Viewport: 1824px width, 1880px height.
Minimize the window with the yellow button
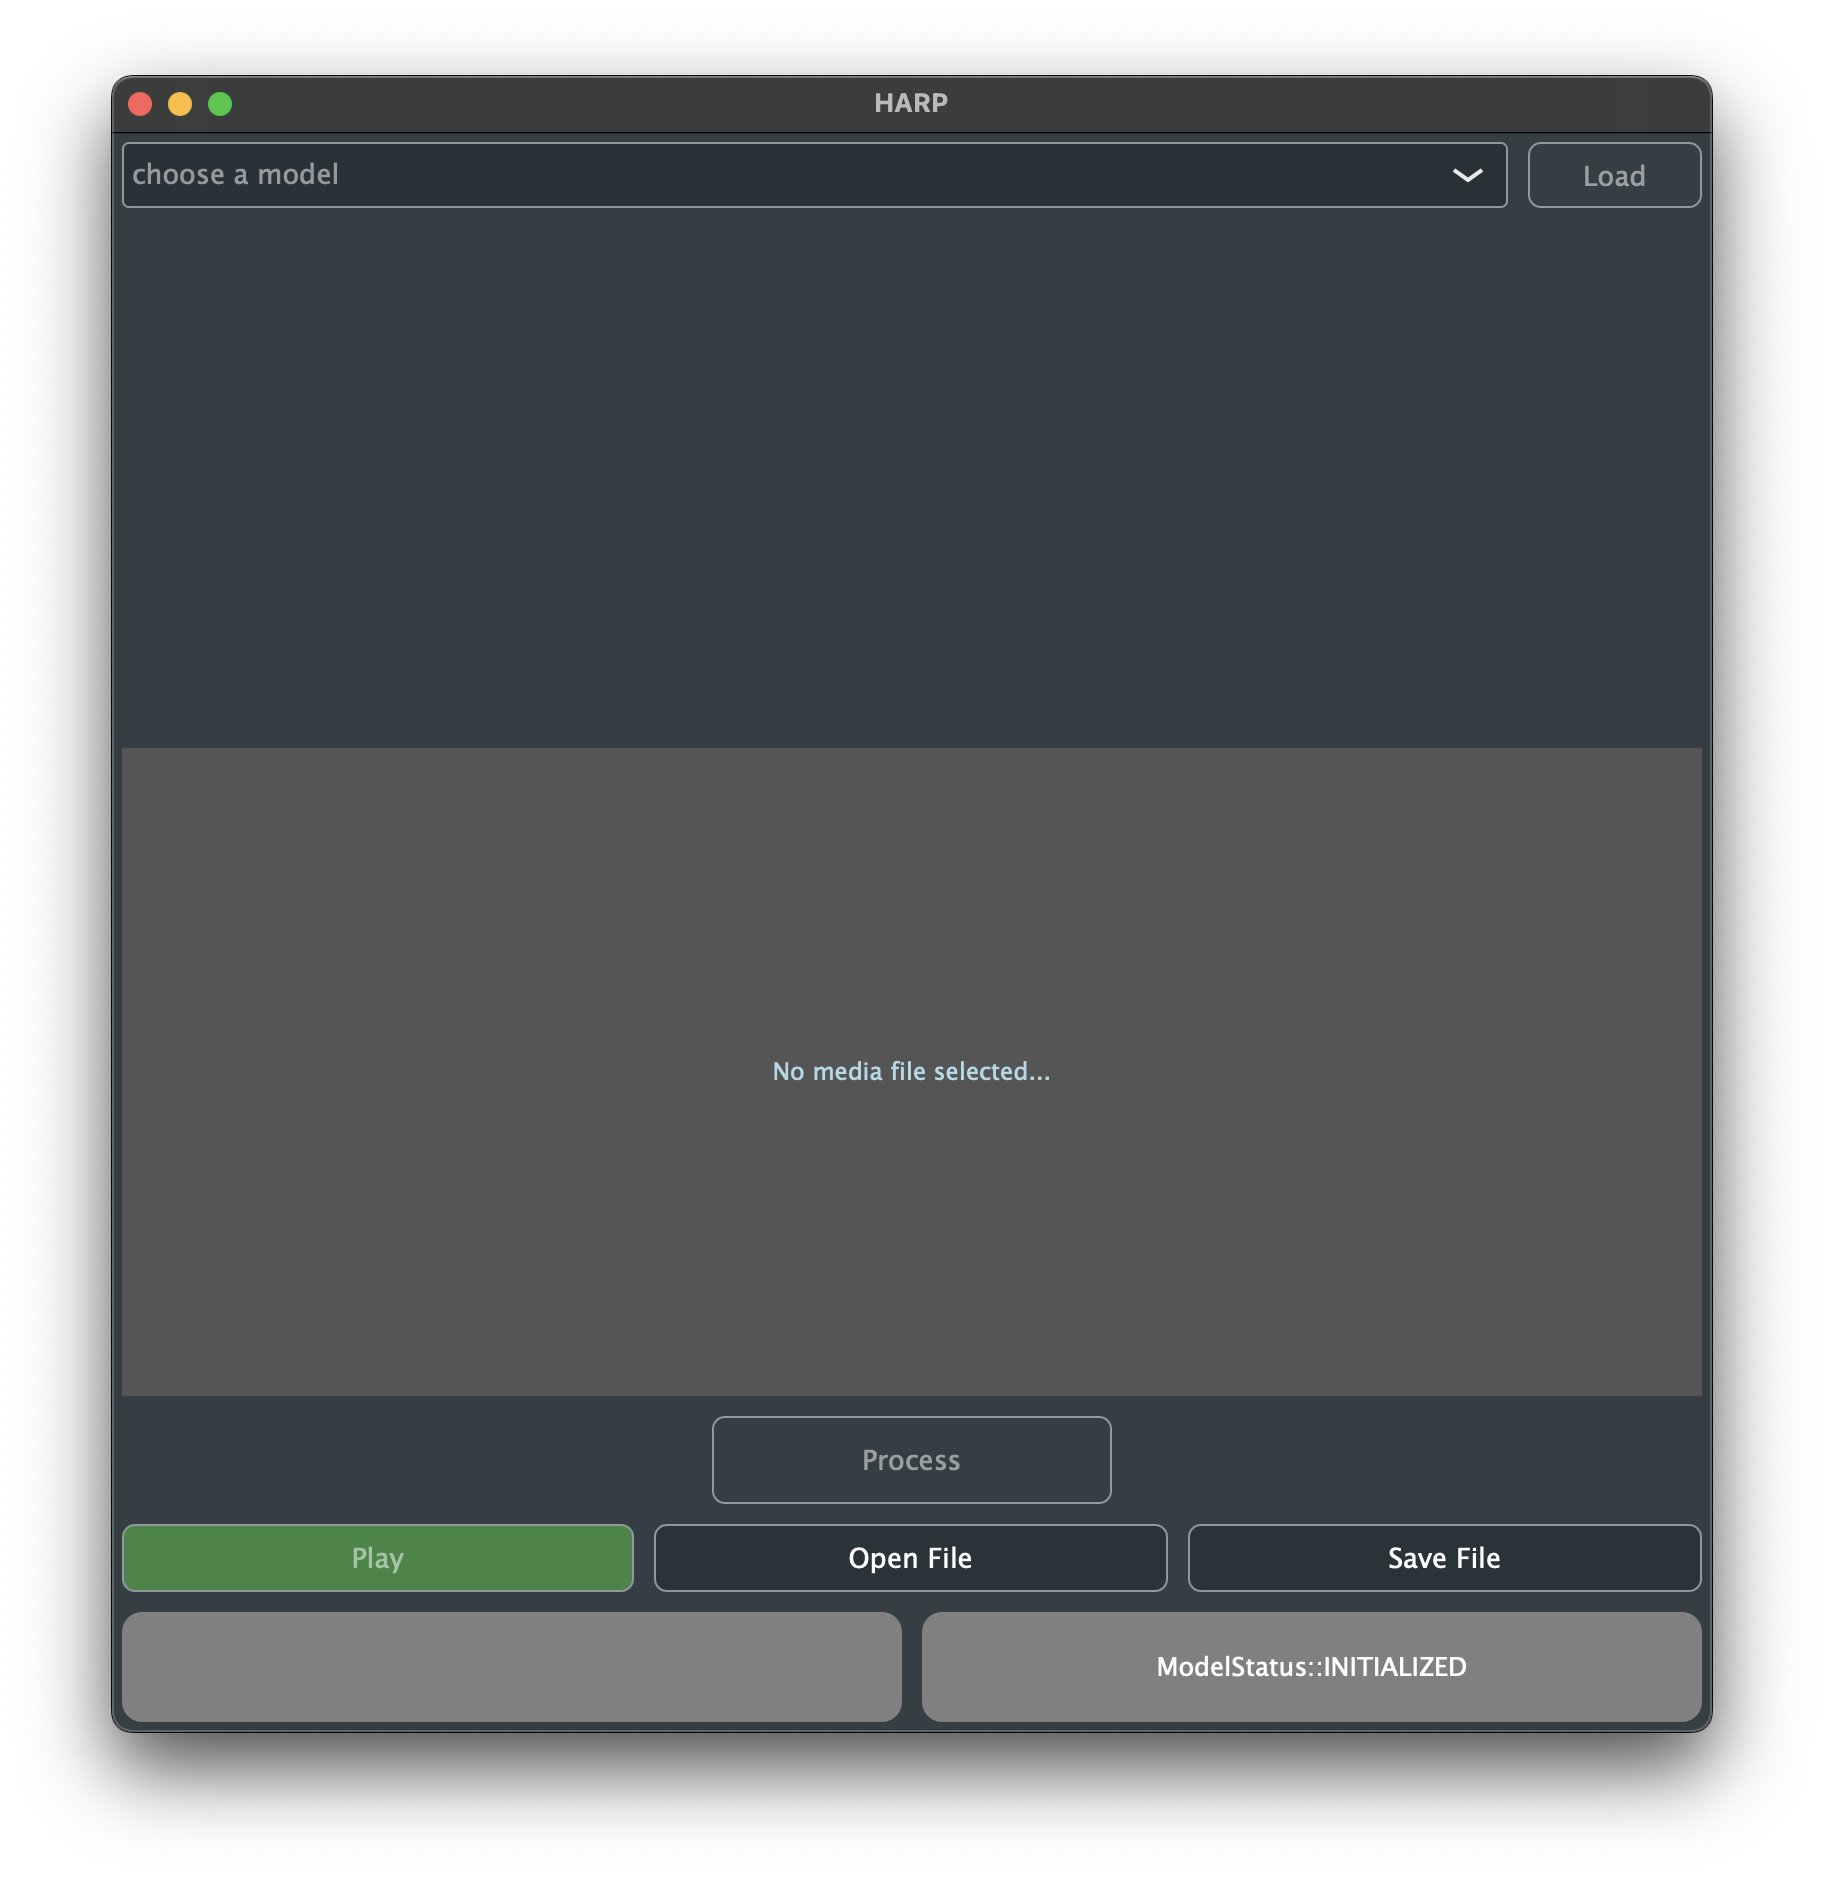click(180, 104)
